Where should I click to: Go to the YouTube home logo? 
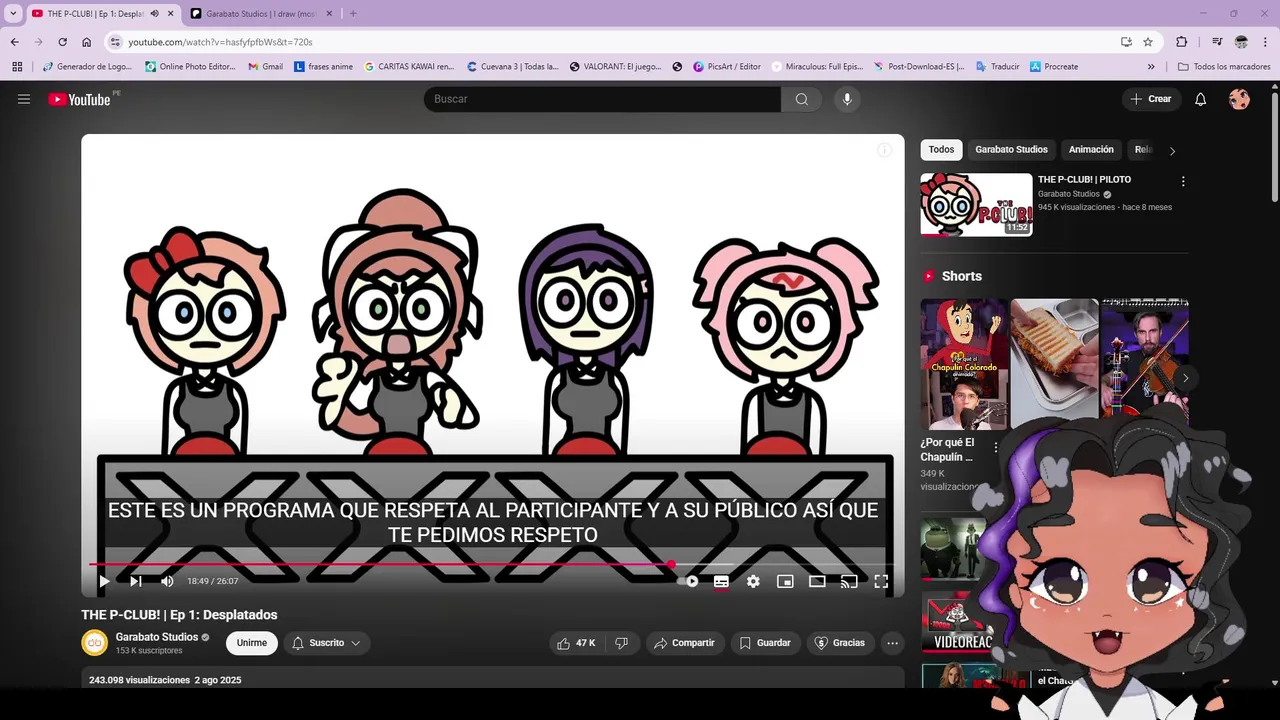tap(79, 99)
